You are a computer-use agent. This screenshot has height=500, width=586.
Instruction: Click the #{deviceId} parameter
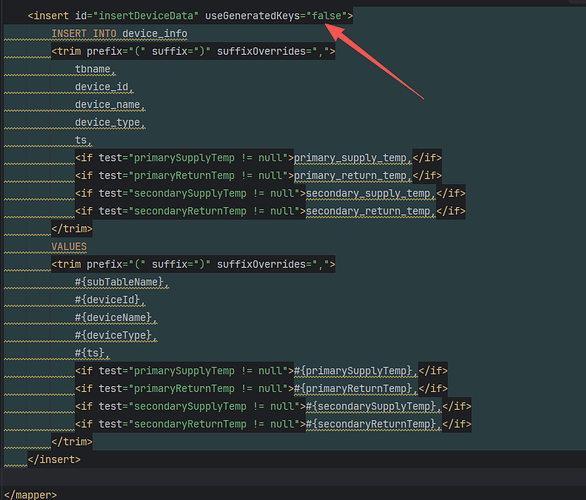(x=107, y=300)
